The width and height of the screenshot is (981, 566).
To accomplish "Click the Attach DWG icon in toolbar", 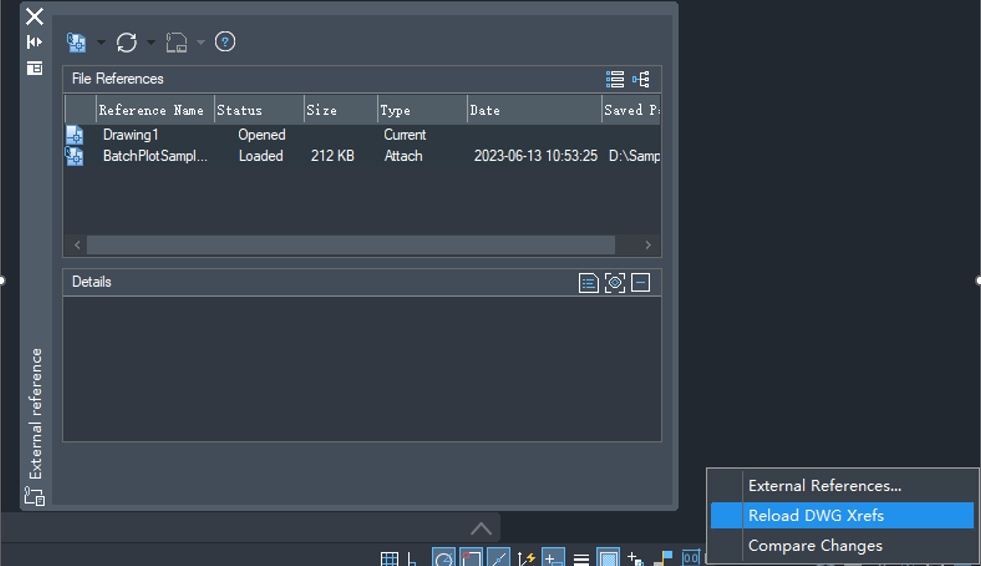I will tap(76, 42).
